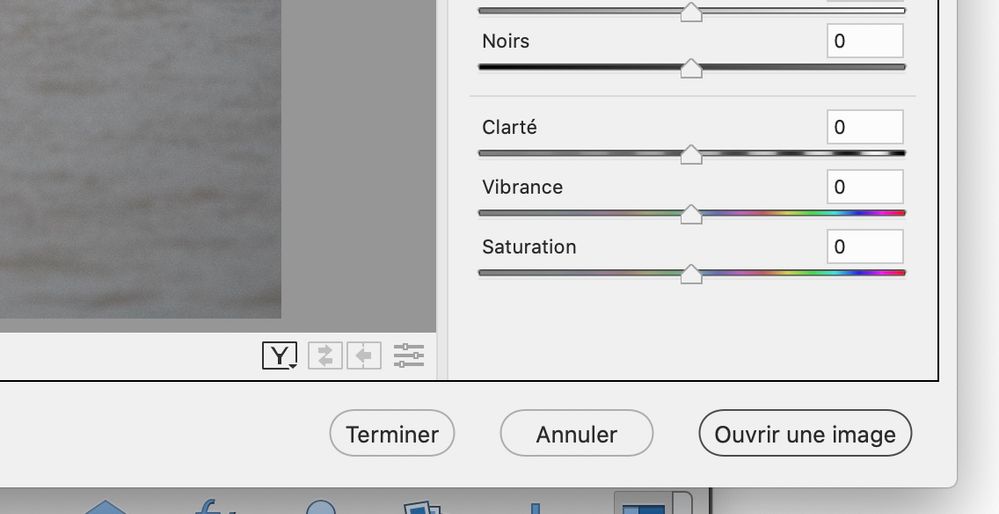Click the Ouvrir une image button
Viewport: 999px width, 514px height.
(805, 433)
